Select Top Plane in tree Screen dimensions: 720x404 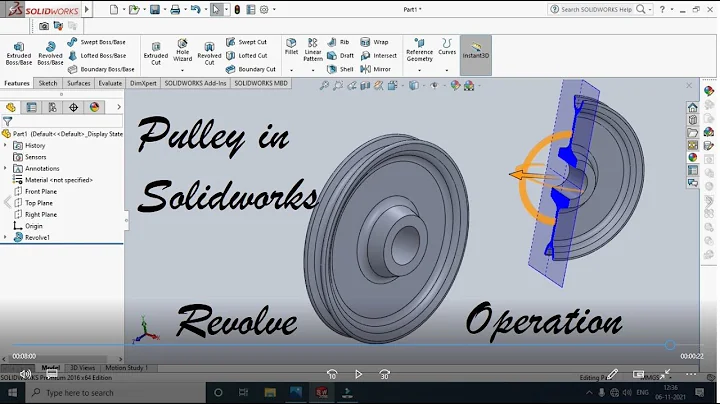(x=33, y=203)
